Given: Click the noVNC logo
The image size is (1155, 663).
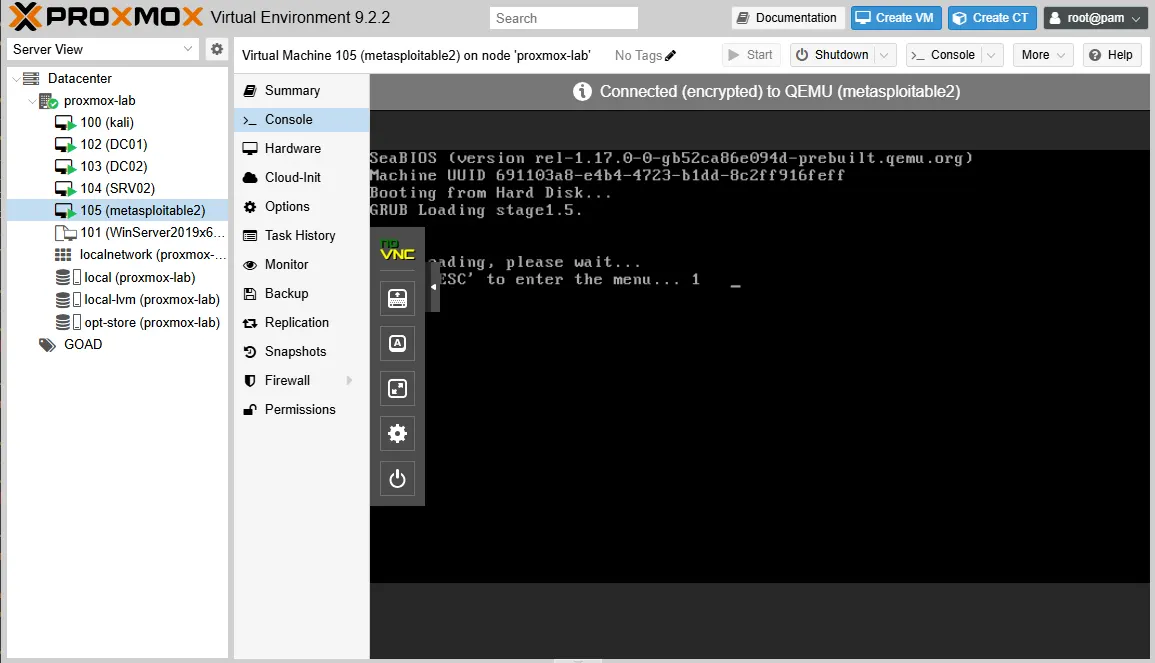Looking at the screenshot, I should point(397,250).
